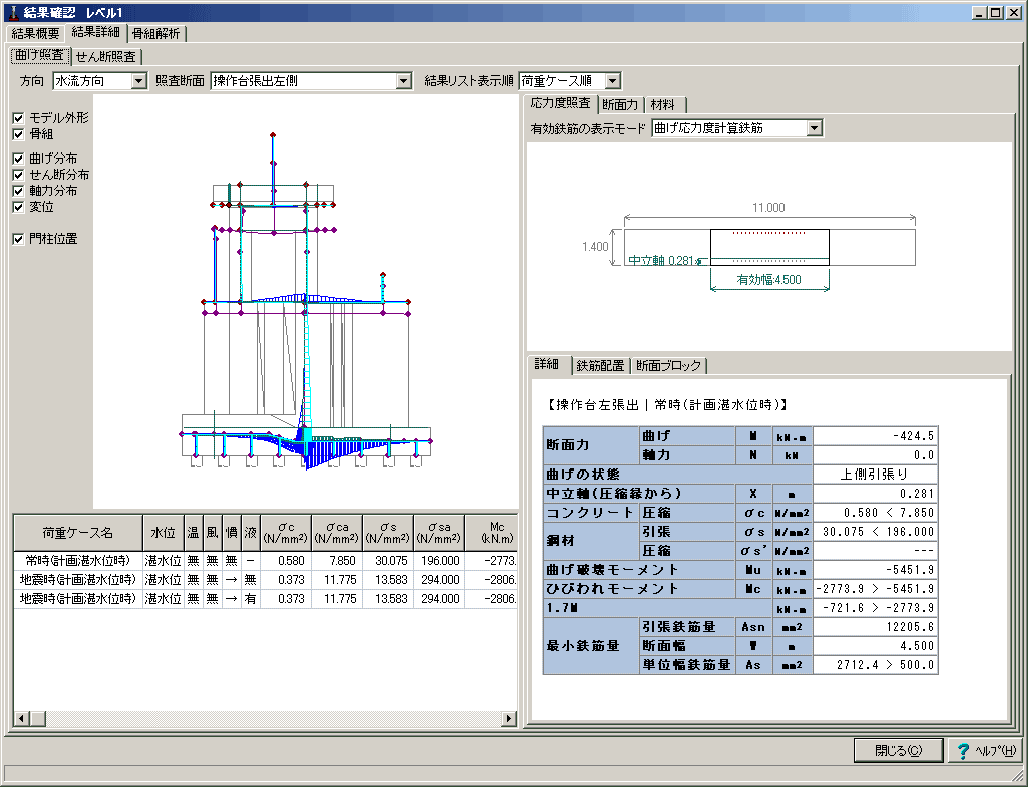
Task: Click the 荷重ケース名 column header
Action: [x=78, y=532]
